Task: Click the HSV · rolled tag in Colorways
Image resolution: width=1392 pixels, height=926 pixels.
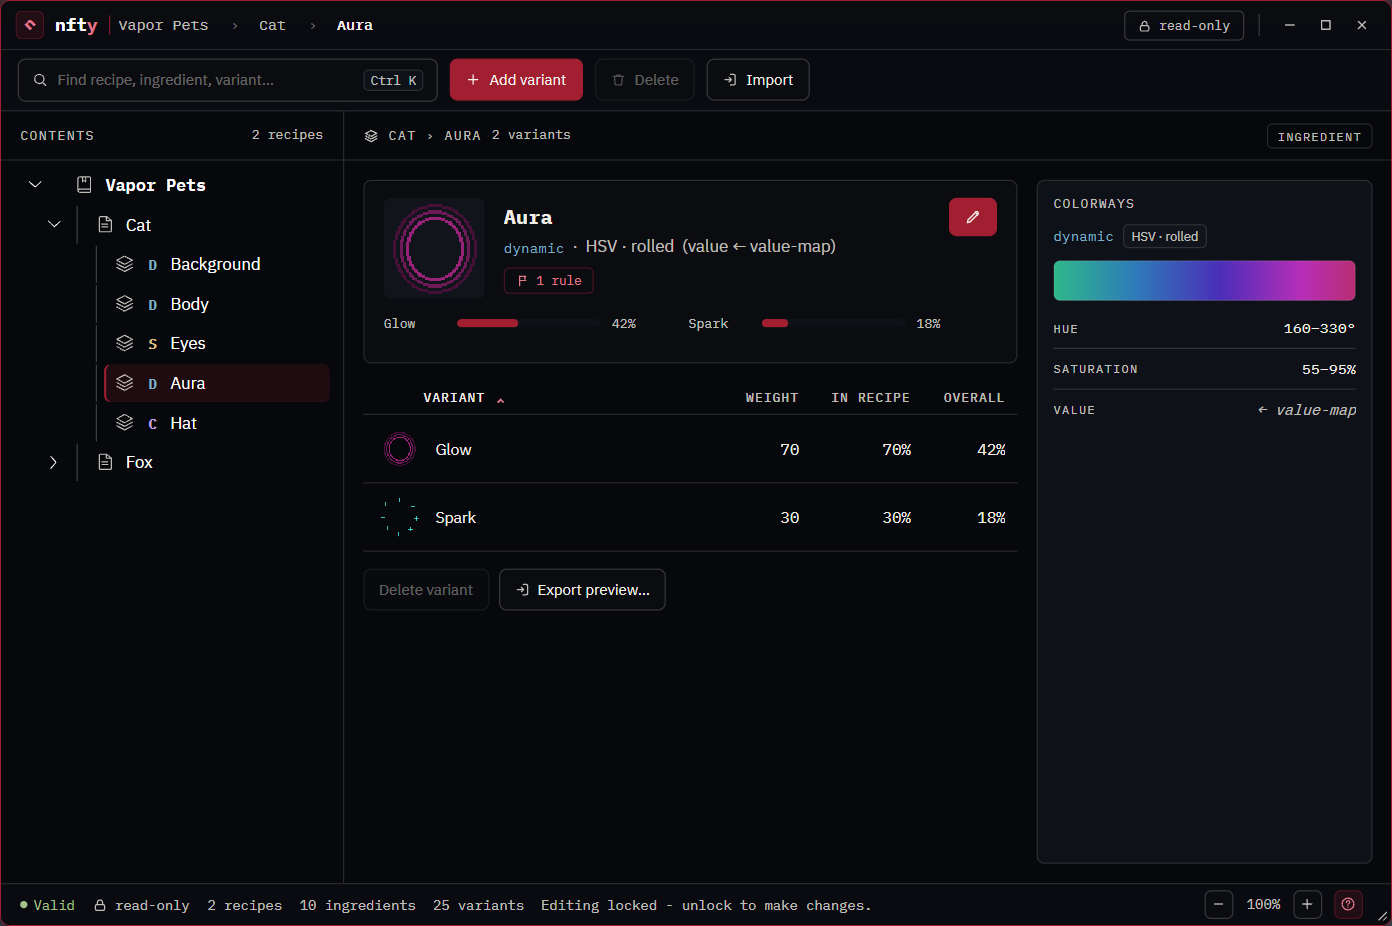Action: pos(1165,236)
